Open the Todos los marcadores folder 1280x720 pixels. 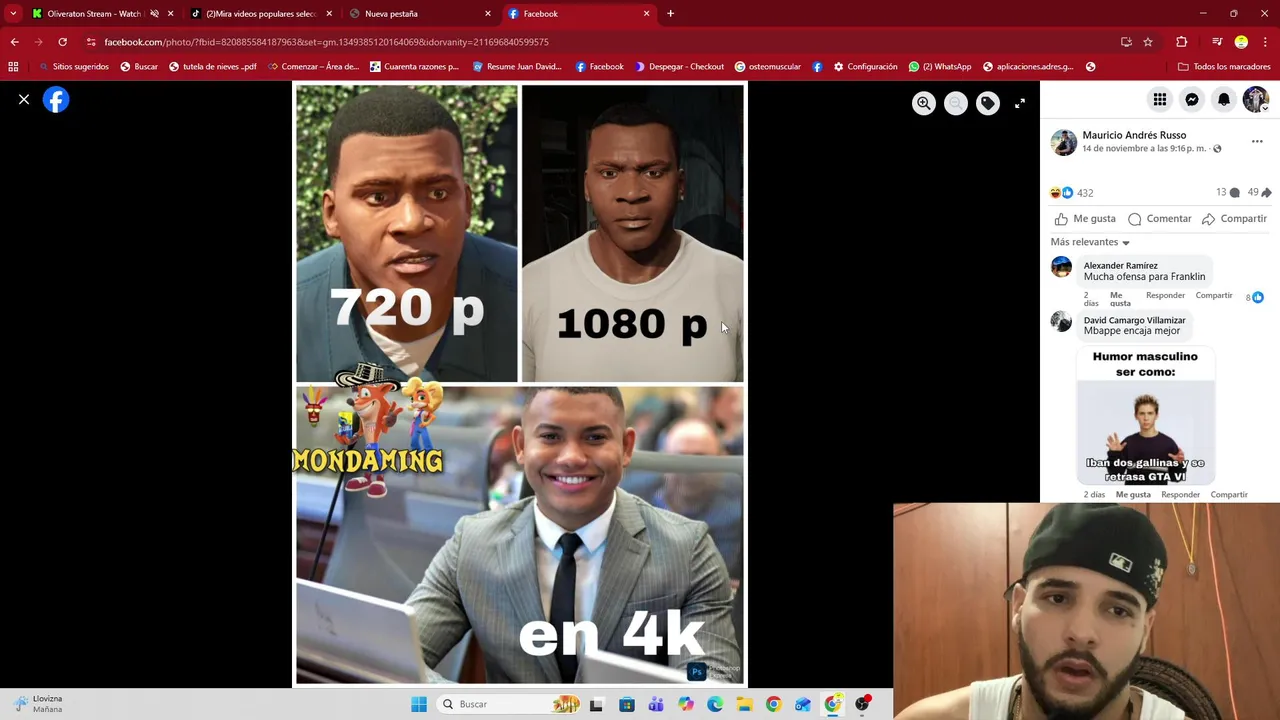tap(1224, 67)
